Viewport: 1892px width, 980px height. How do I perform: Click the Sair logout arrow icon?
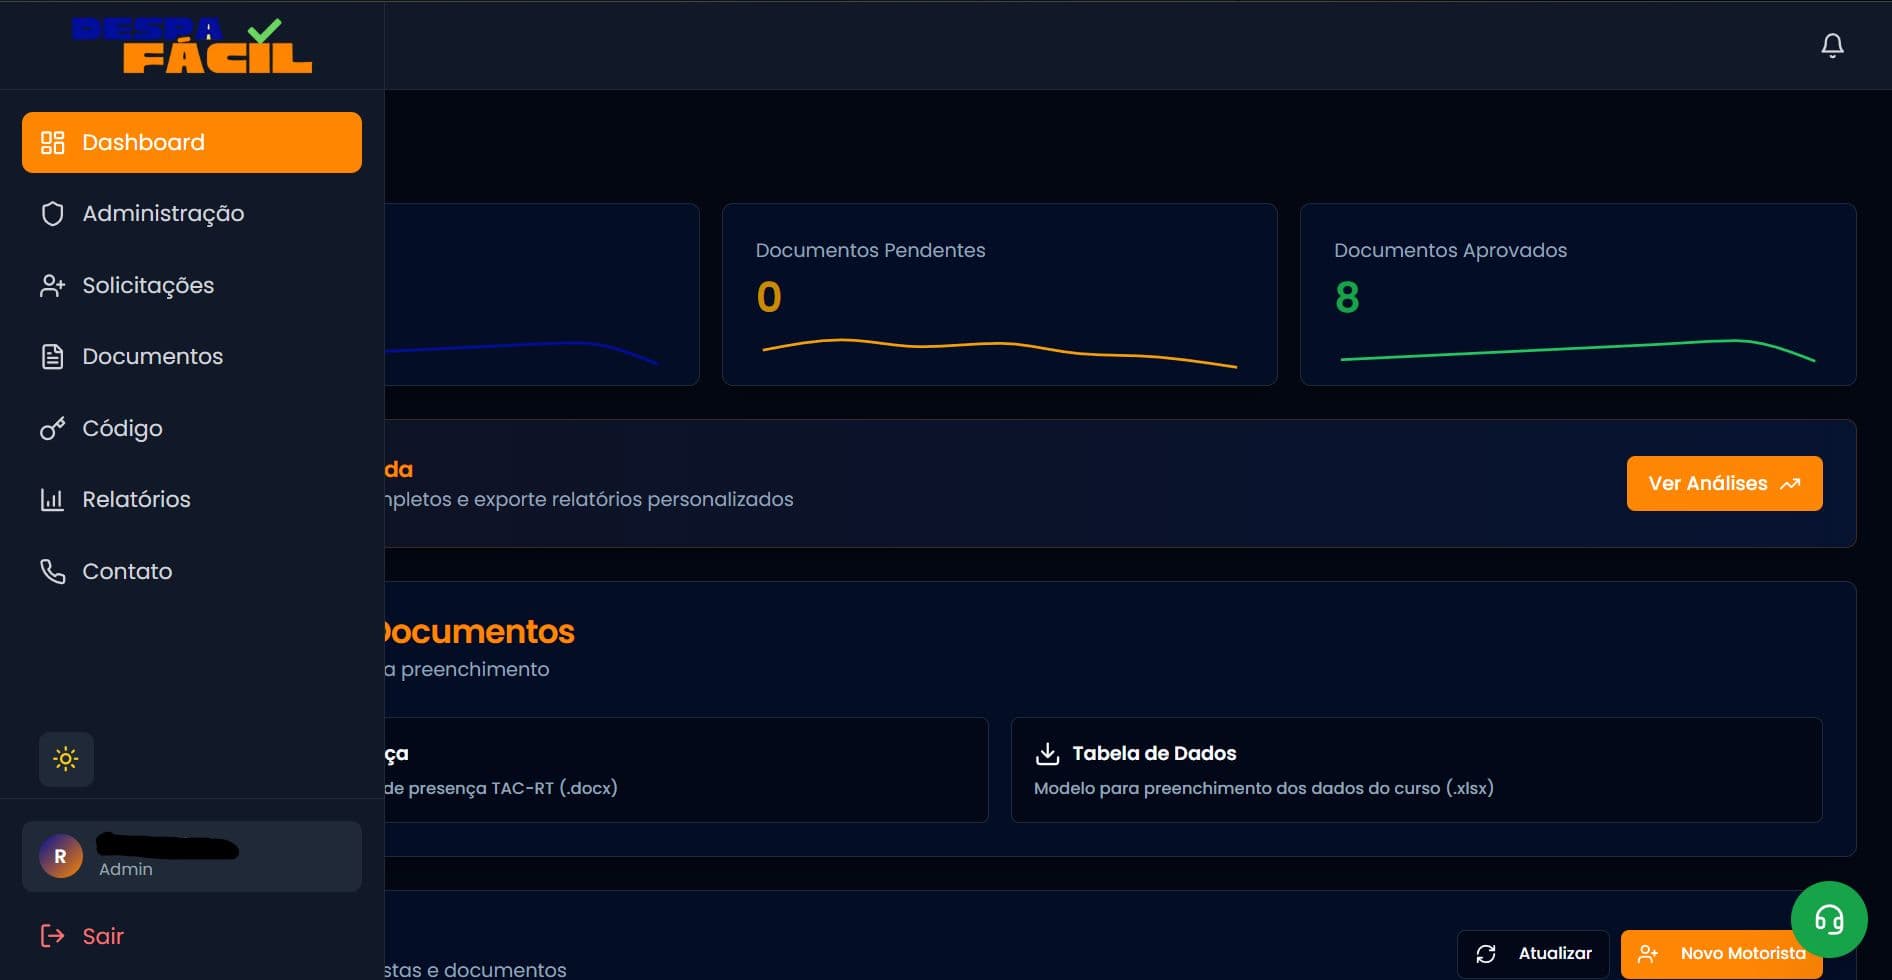(52, 936)
